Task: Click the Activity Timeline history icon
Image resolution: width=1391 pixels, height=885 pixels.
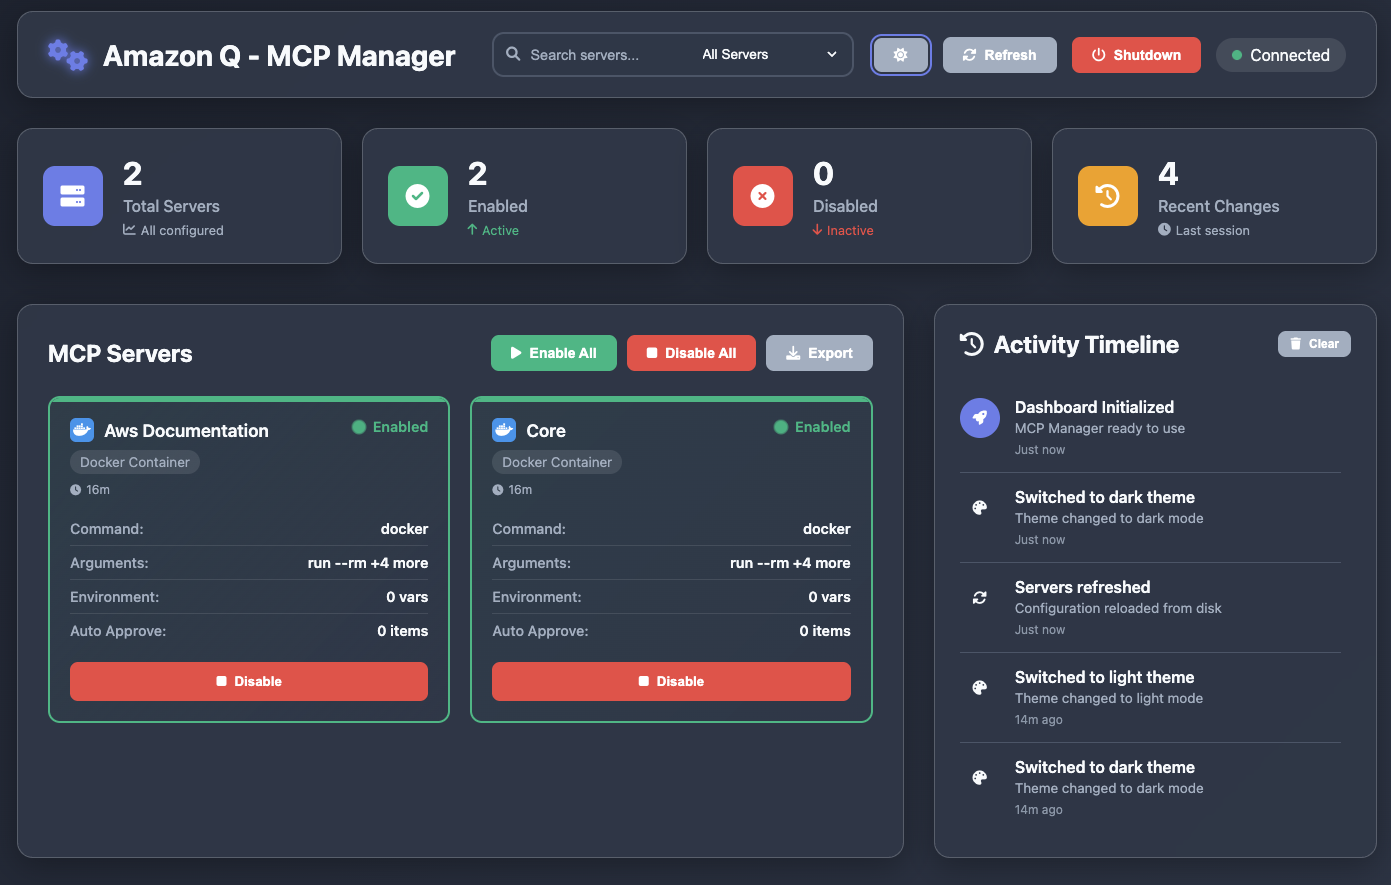Action: pyautogui.click(x=972, y=344)
